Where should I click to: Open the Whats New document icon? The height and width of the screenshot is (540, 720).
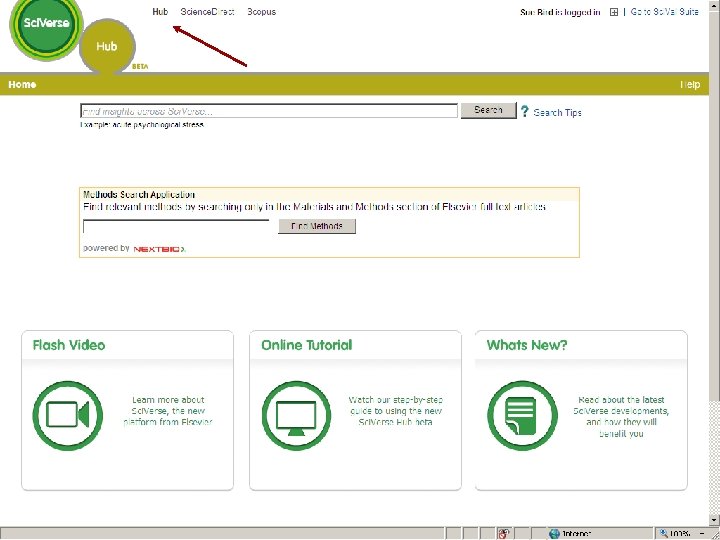523,415
